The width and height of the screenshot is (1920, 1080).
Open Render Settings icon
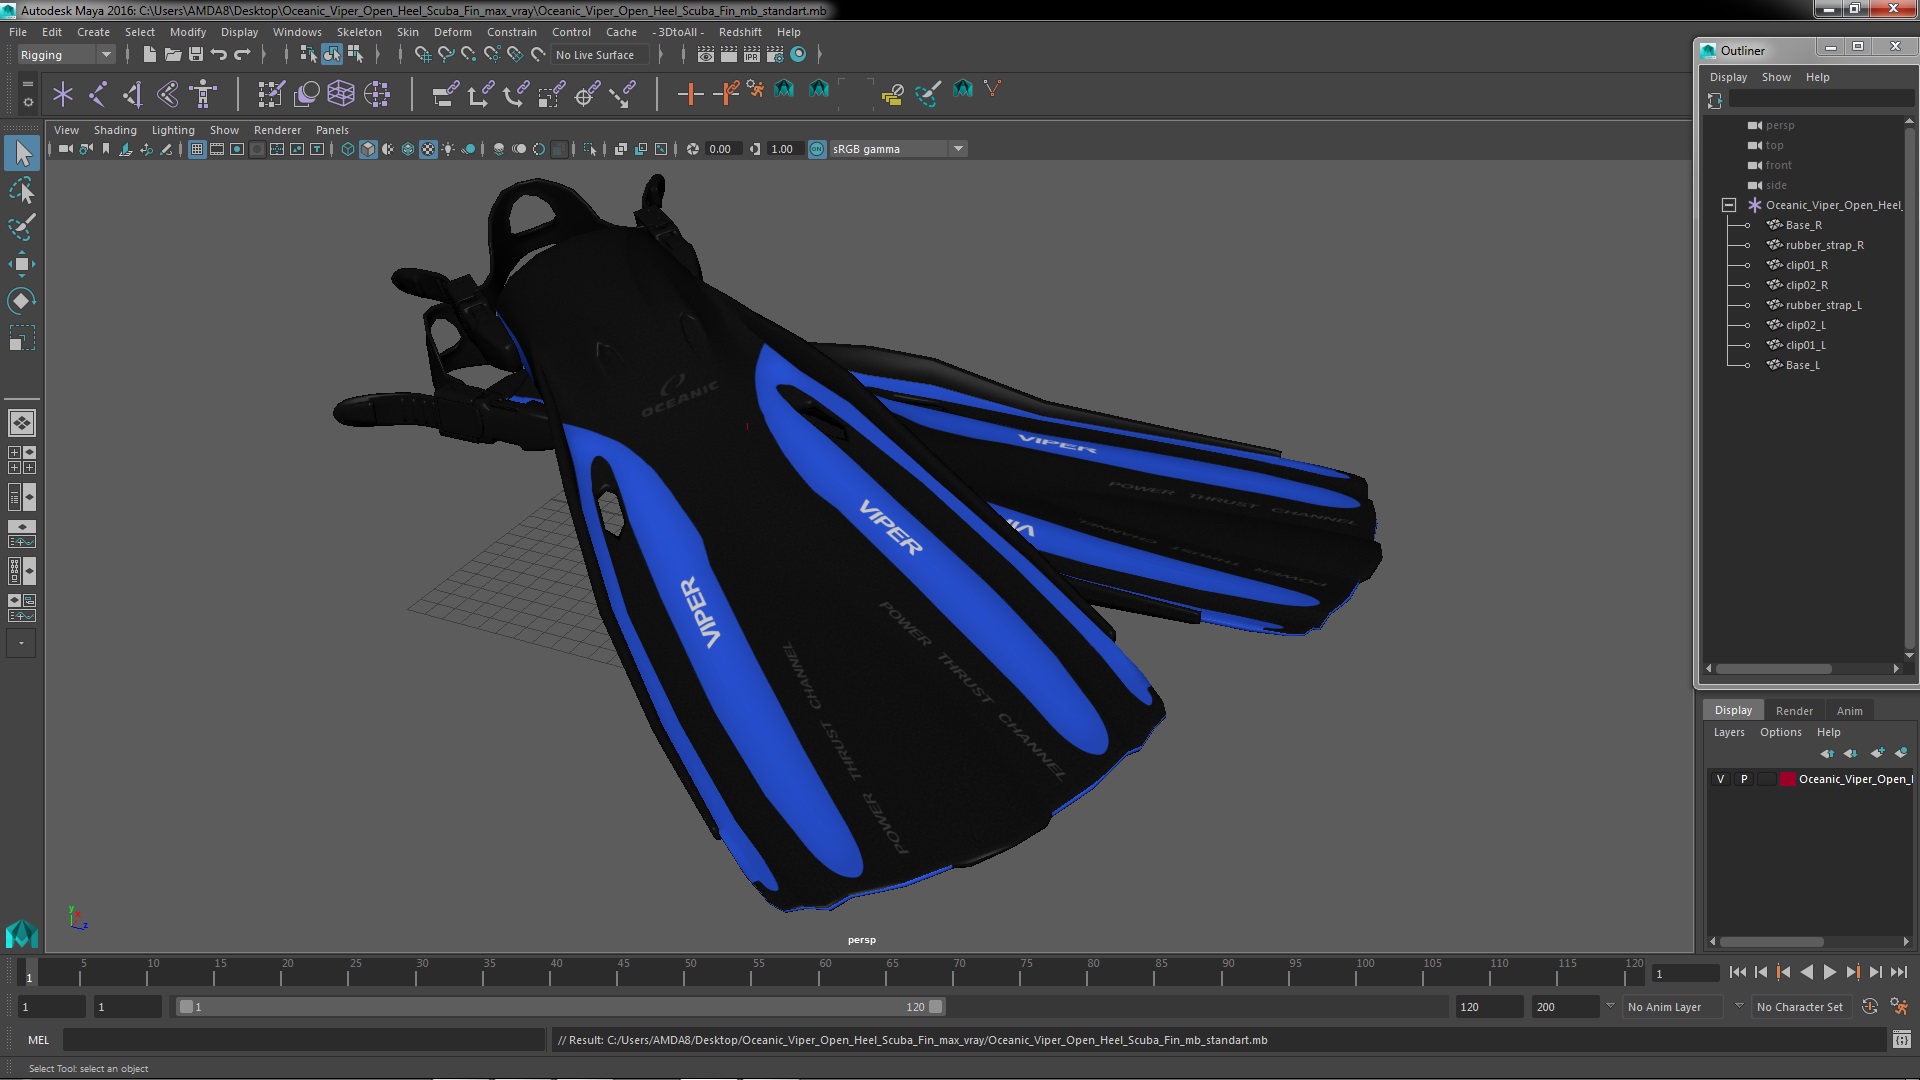775,54
